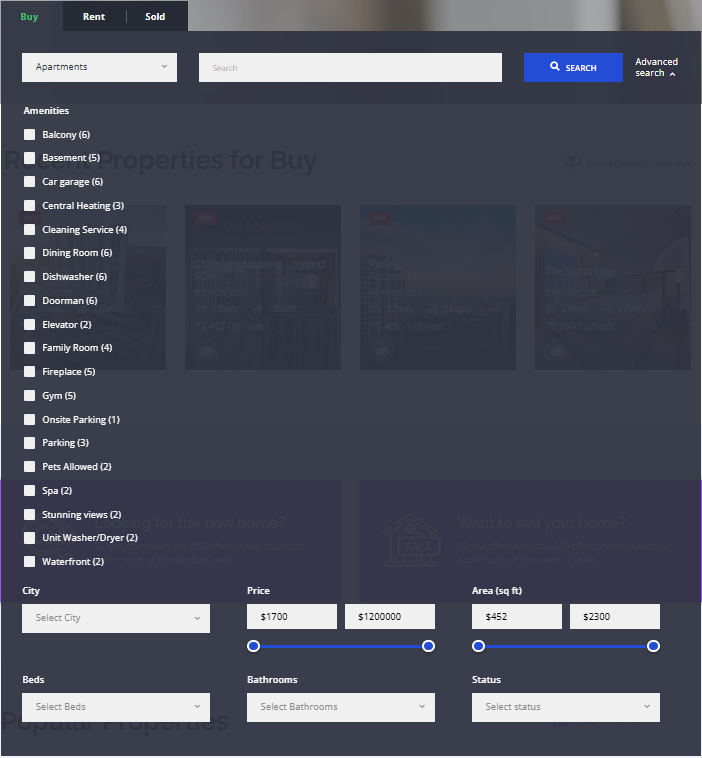Click the search text field

[x=350, y=68]
